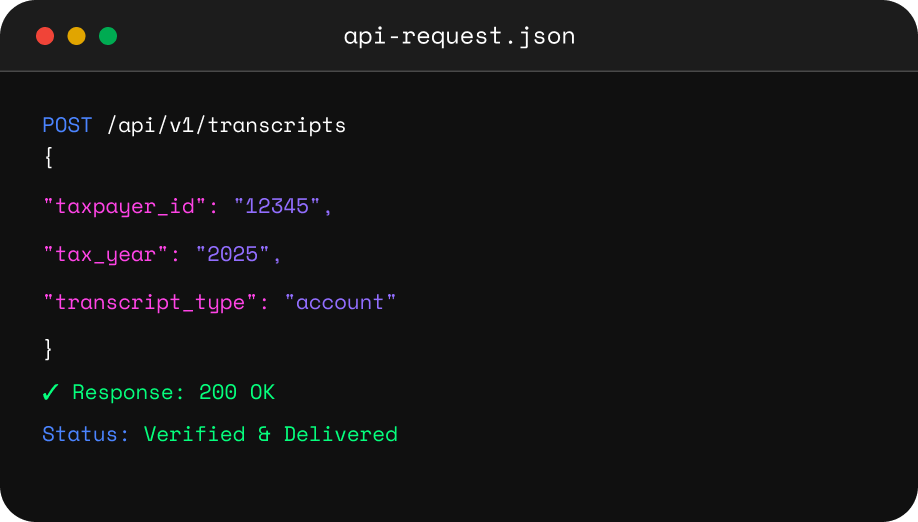Select the "2025" value
The image size is (918, 522).
click(232, 255)
